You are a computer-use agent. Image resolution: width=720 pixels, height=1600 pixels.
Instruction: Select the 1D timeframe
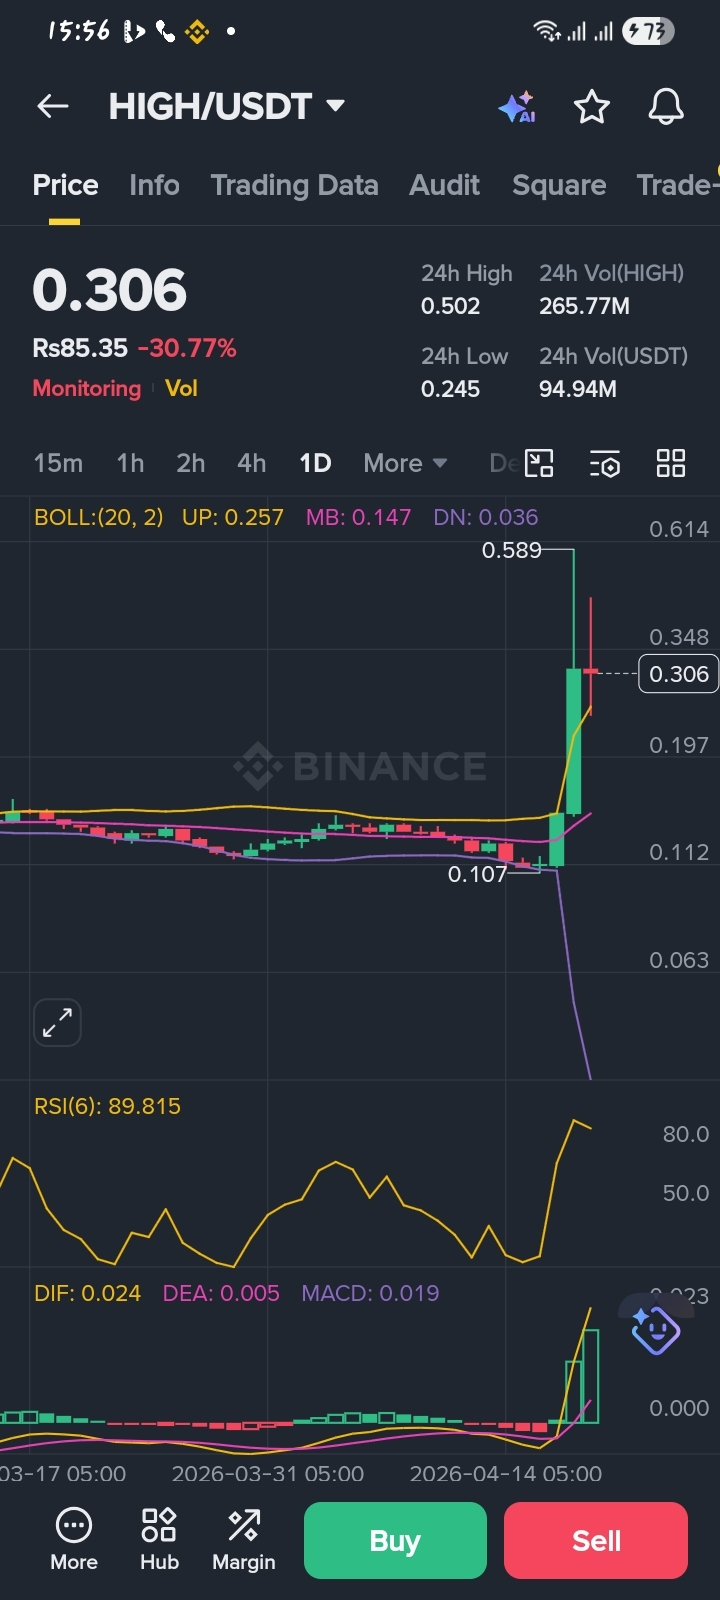point(315,463)
